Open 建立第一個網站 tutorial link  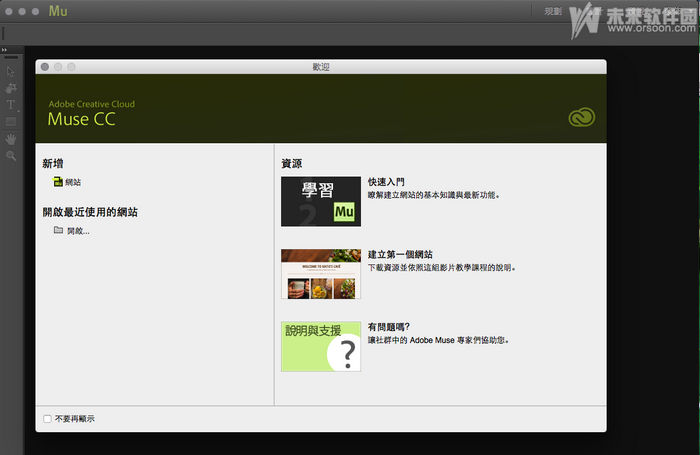[x=400, y=255]
